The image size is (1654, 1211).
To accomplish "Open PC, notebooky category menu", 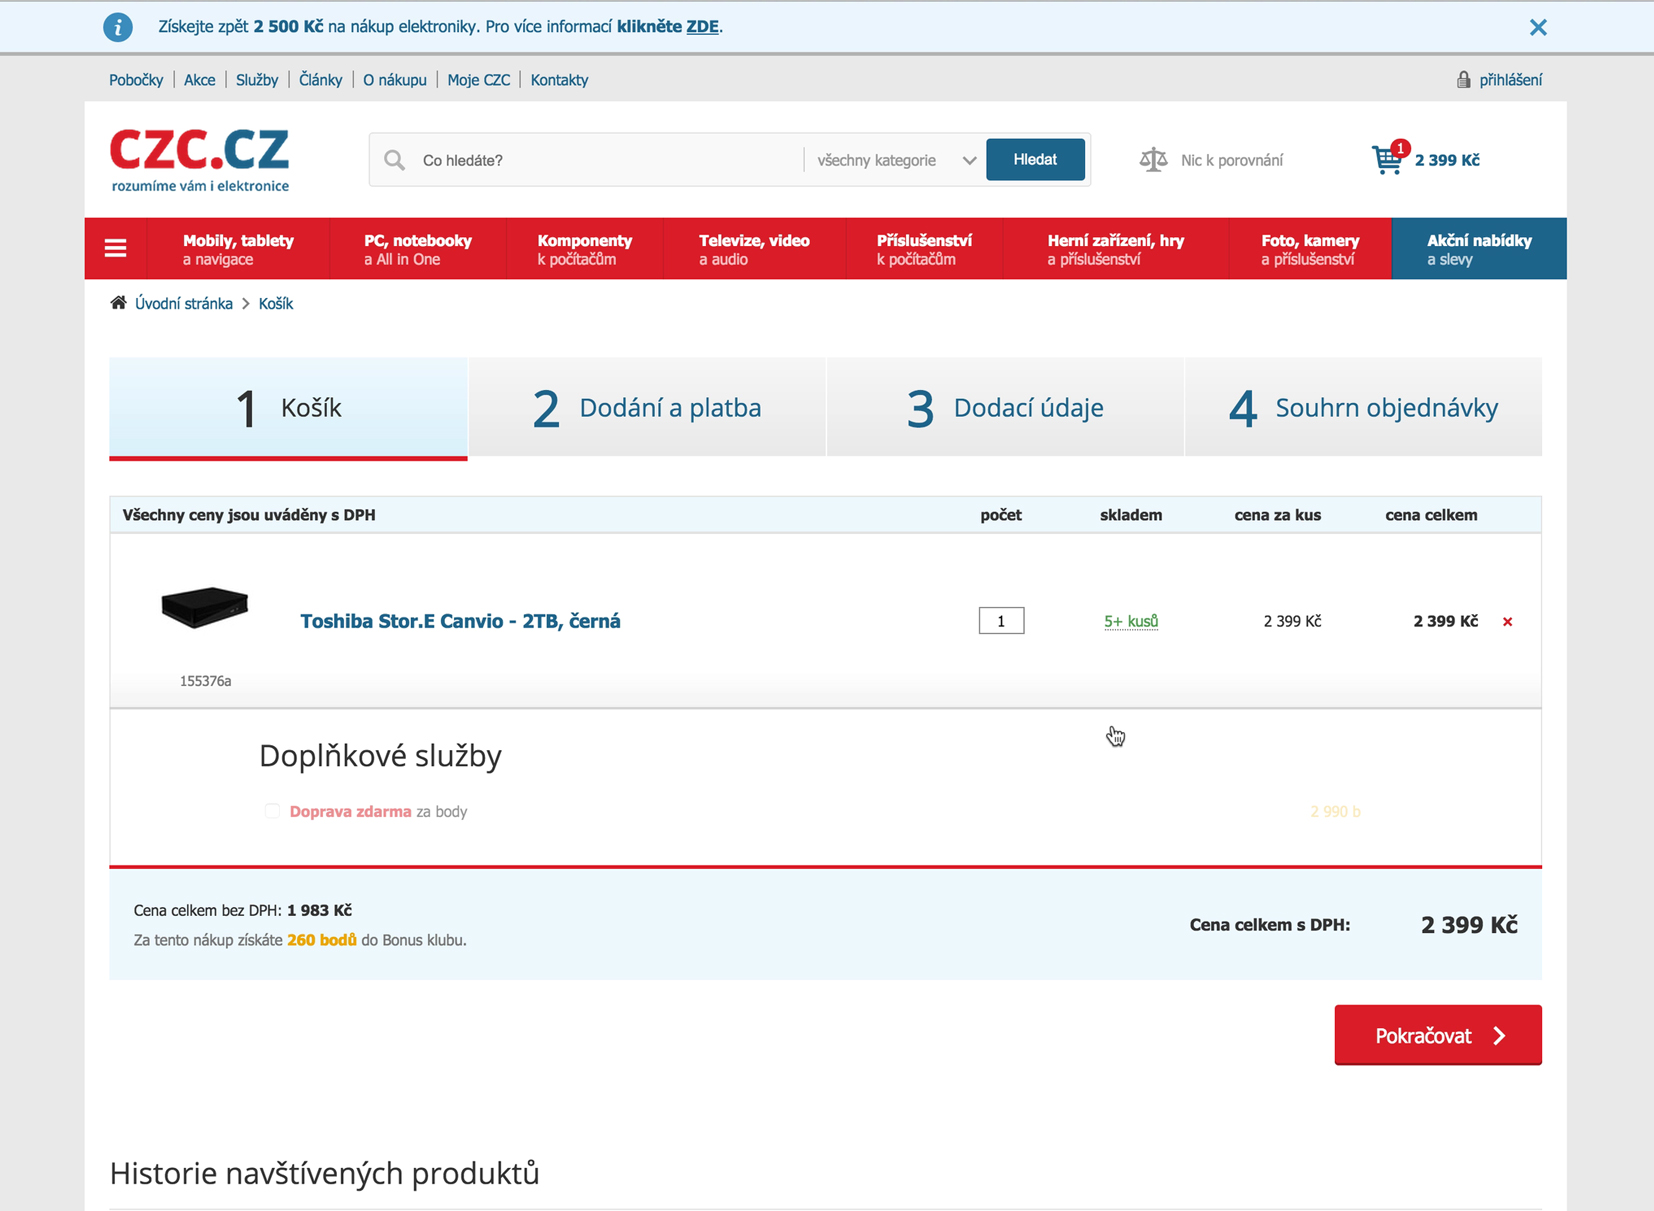I will coord(418,249).
